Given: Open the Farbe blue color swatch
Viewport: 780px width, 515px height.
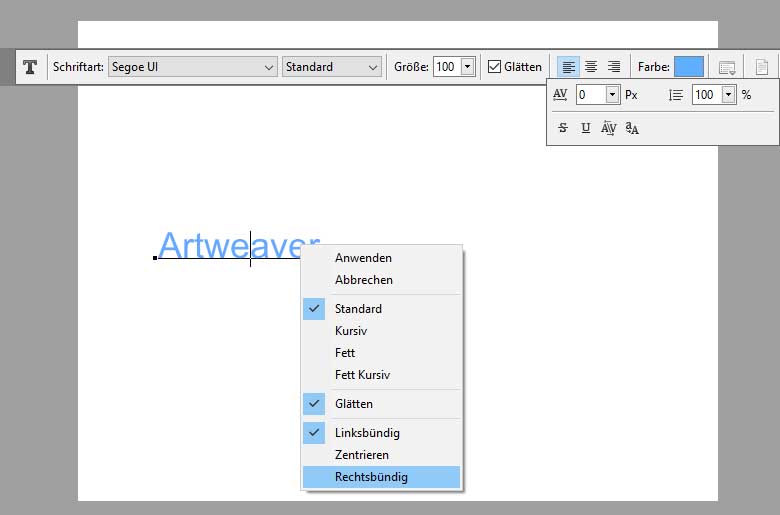Looking at the screenshot, I should coord(689,67).
